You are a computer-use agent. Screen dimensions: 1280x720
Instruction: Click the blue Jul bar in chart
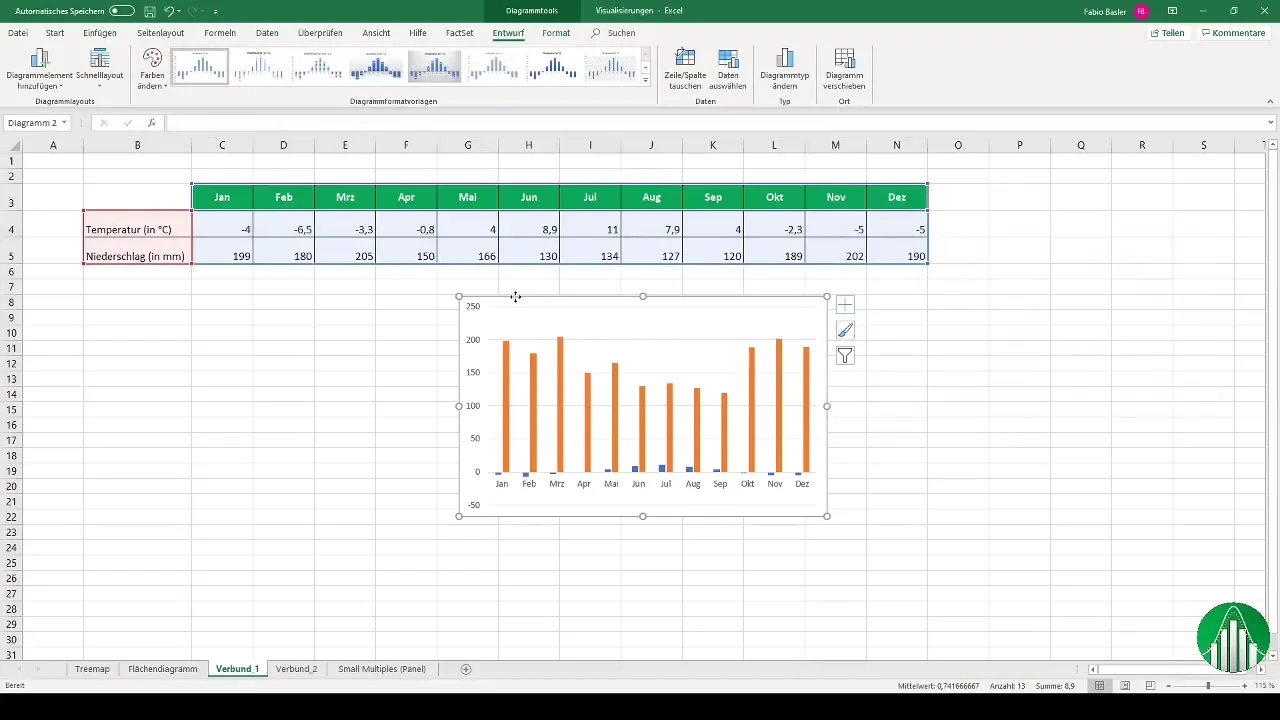pyautogui.click(x=662, y=468)
